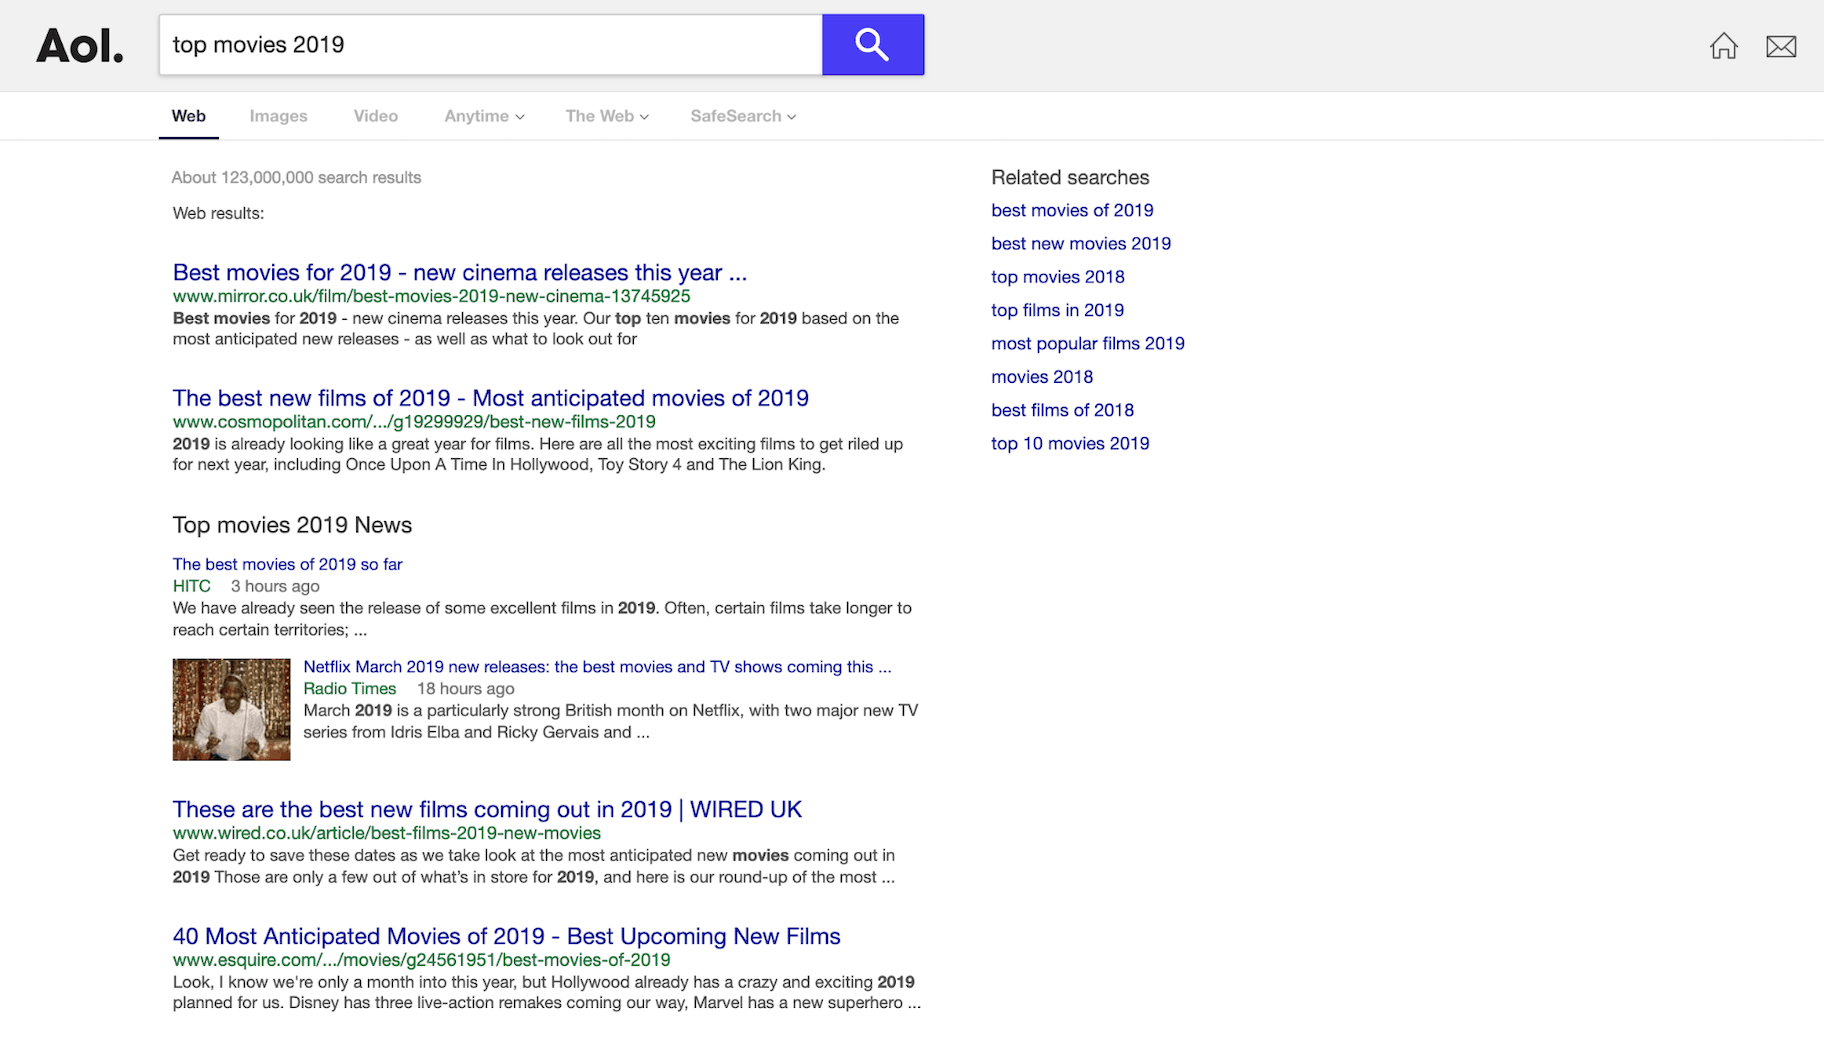Click the magnifying glass search button
The height and width of the screenshot is (1051, 1824).
pos(872,45)
